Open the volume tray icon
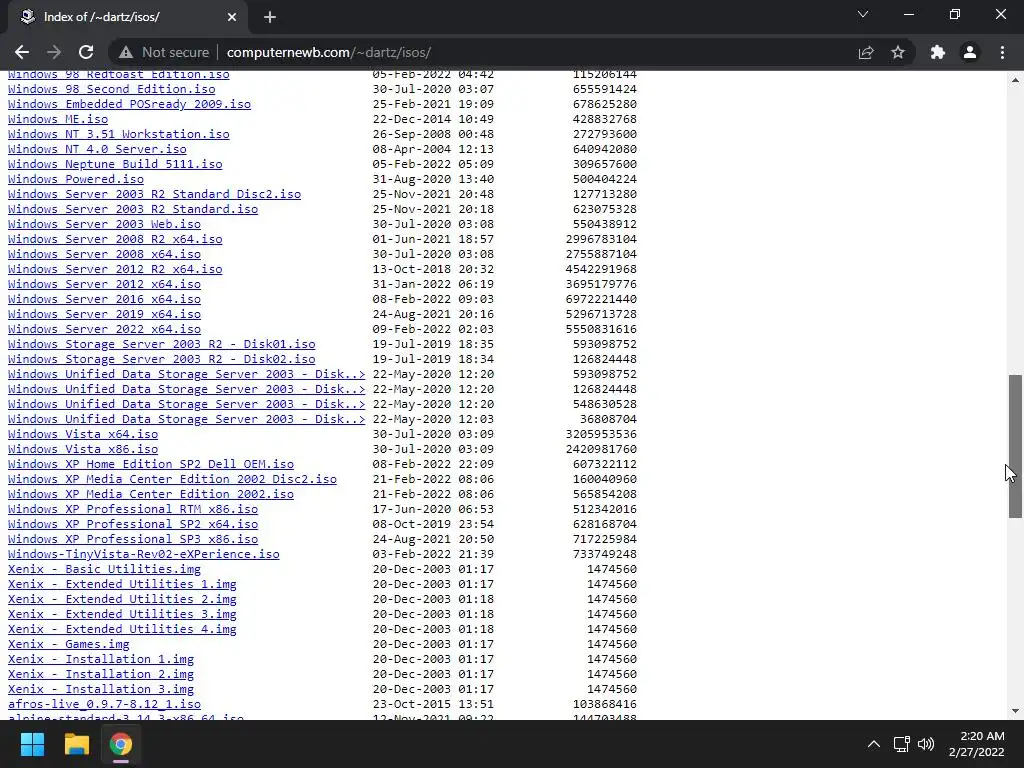 click(925, 744)
